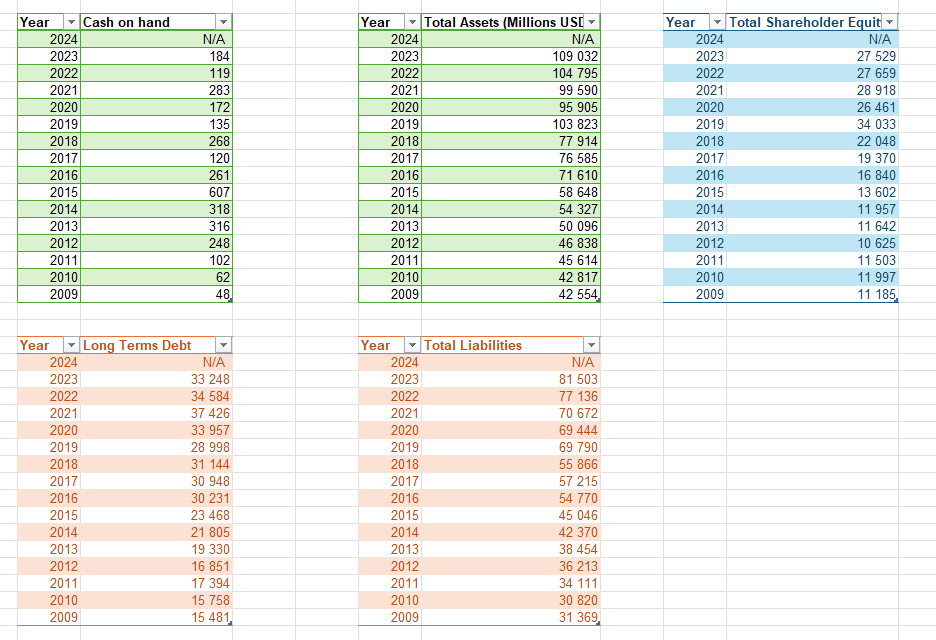Expand the Long Terms Debt filter dropdown
Screen dimensions: 936x640
coord(223,345)
